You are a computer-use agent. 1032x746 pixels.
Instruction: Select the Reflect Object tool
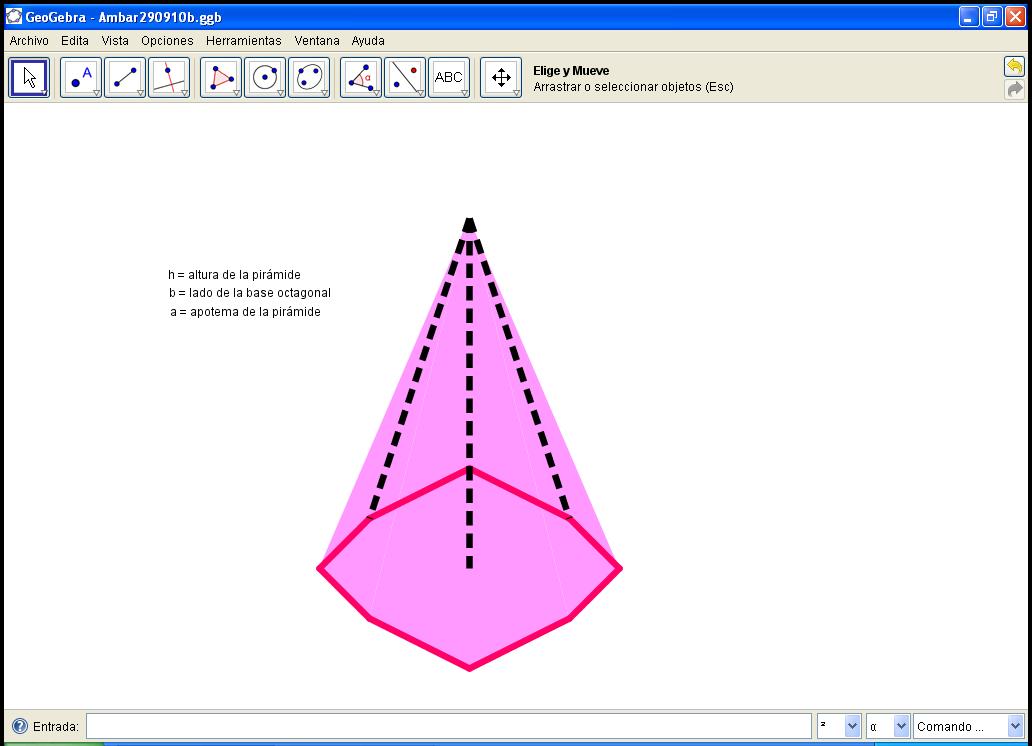click(x=404, y=77)
